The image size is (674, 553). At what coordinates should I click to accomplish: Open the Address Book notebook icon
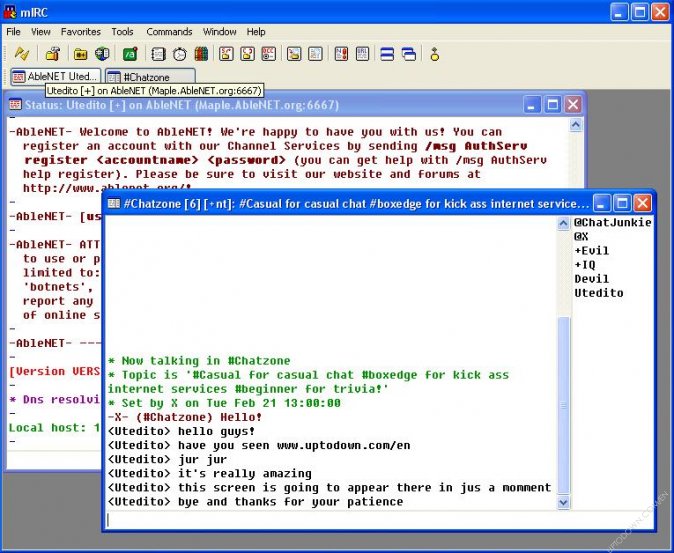pos(158,54)
